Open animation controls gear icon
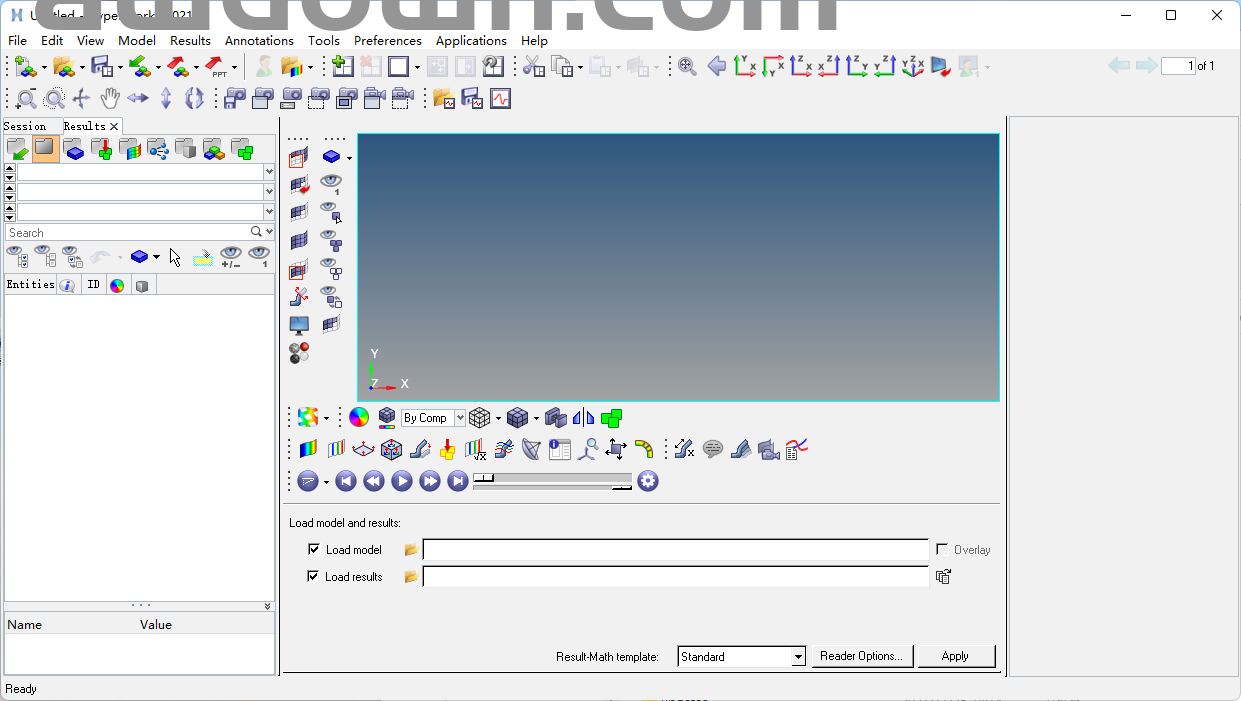The width and height of the screenshot is (1241, 701). pyautogui.click(x=648, y=482)
